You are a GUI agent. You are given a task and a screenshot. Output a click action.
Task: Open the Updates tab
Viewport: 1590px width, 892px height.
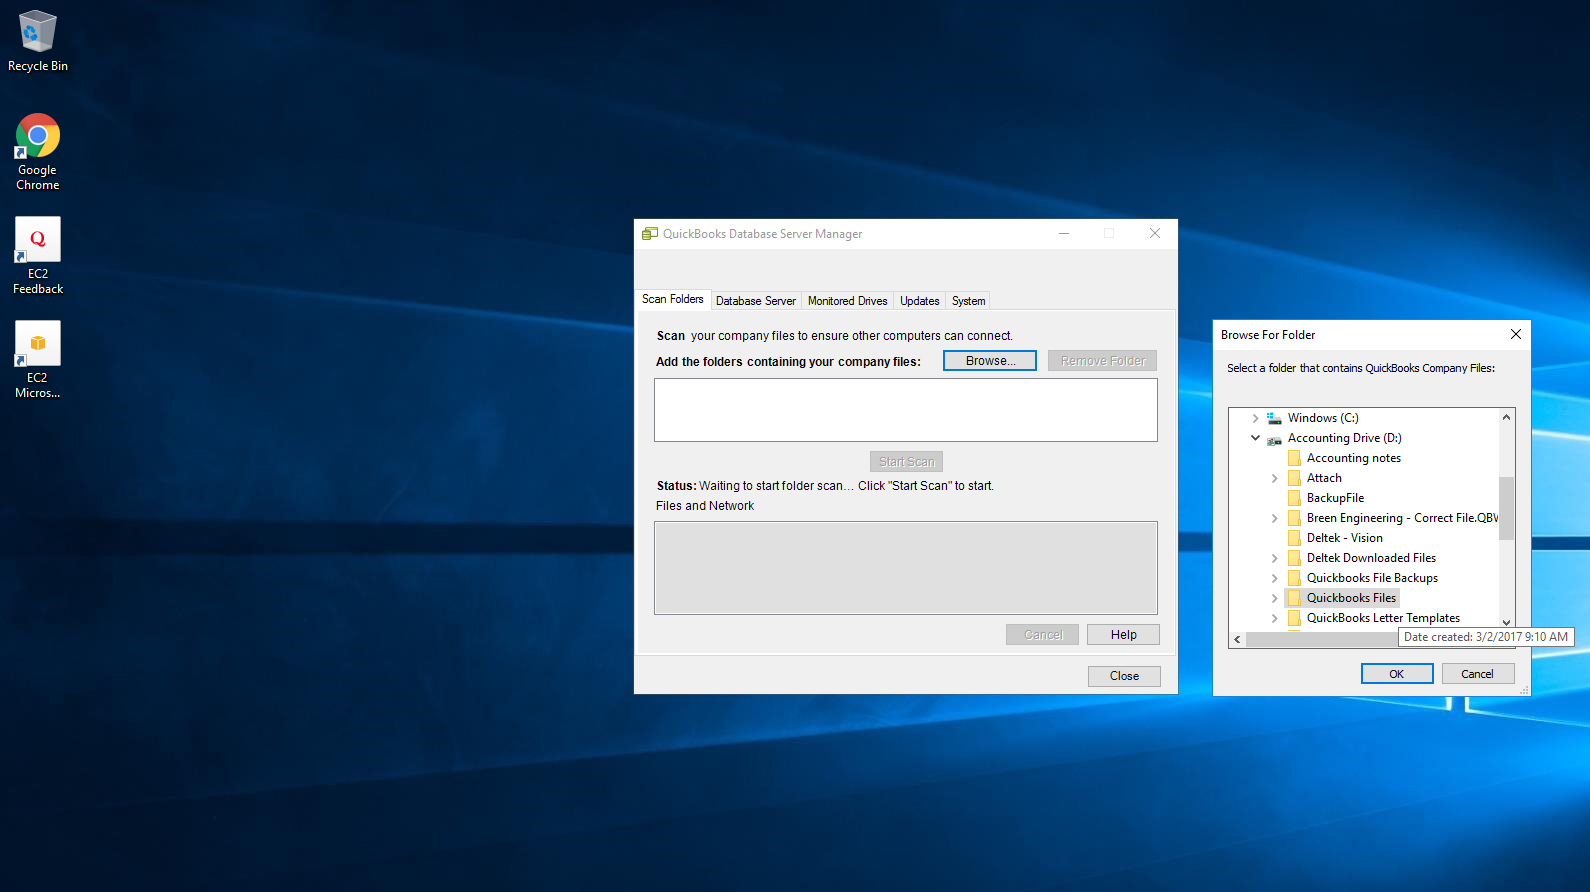(x=920, y=301)
